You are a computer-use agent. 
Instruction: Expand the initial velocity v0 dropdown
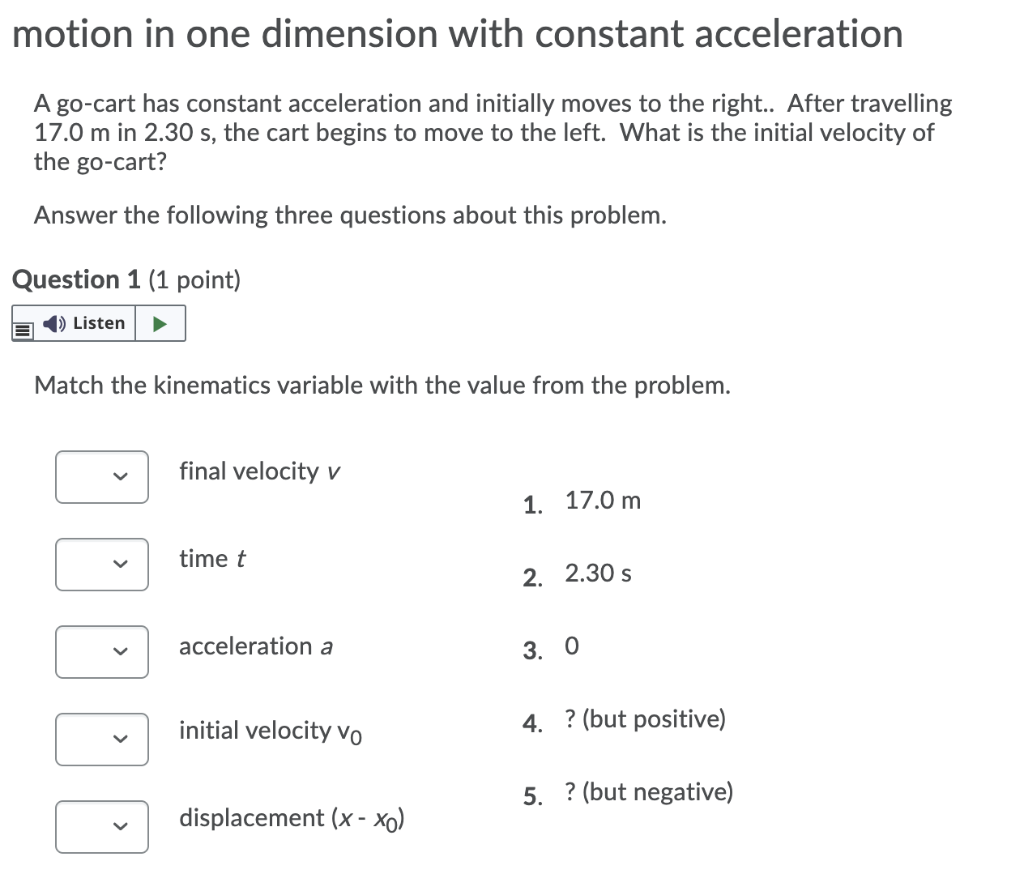pos(101,739)
